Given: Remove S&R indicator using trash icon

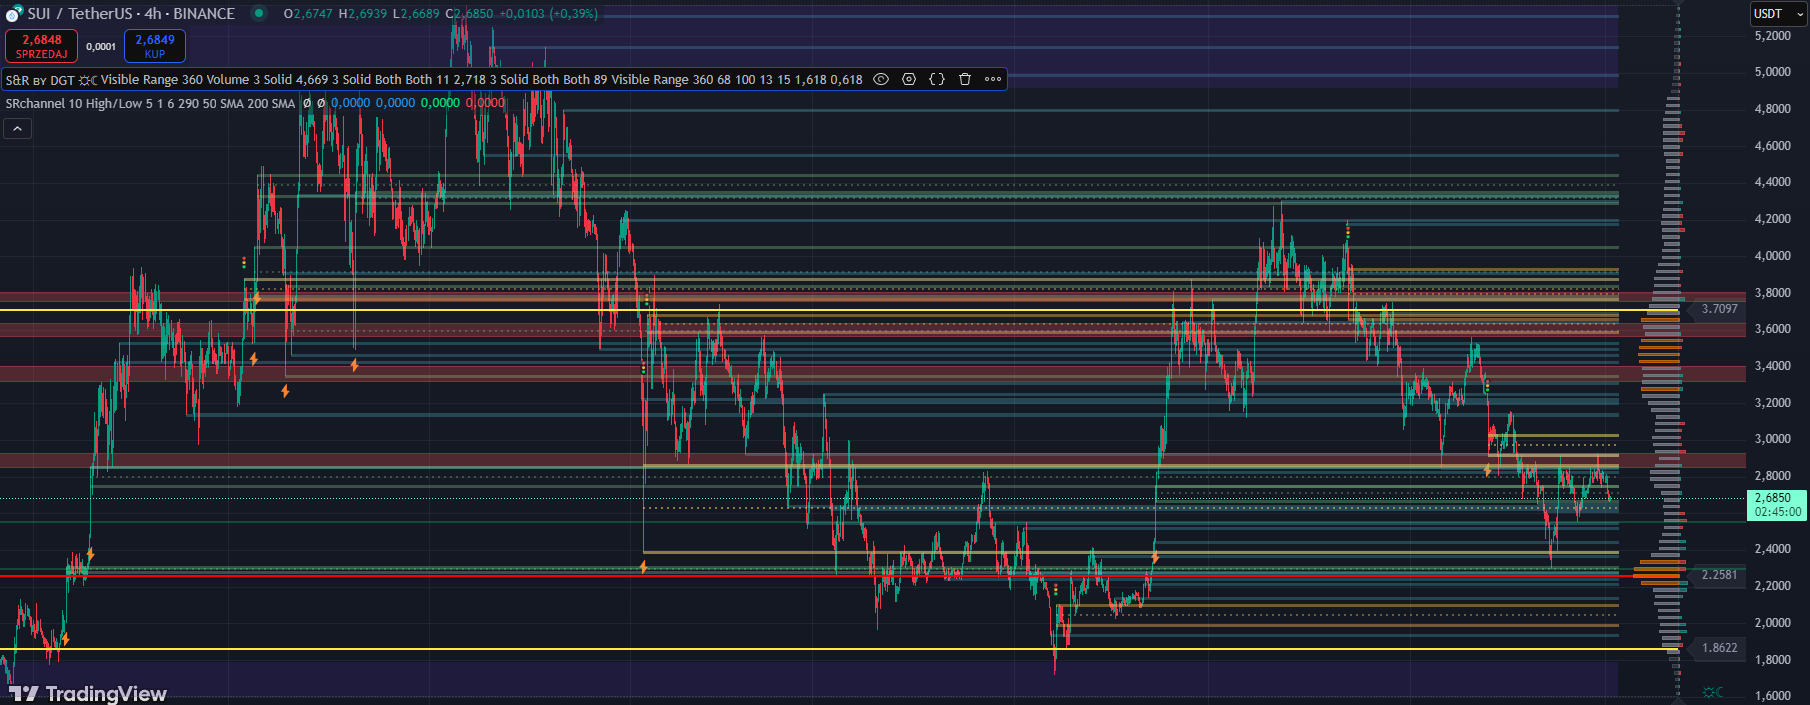Looking at the screenshot, I should click(x=965, y=79).
